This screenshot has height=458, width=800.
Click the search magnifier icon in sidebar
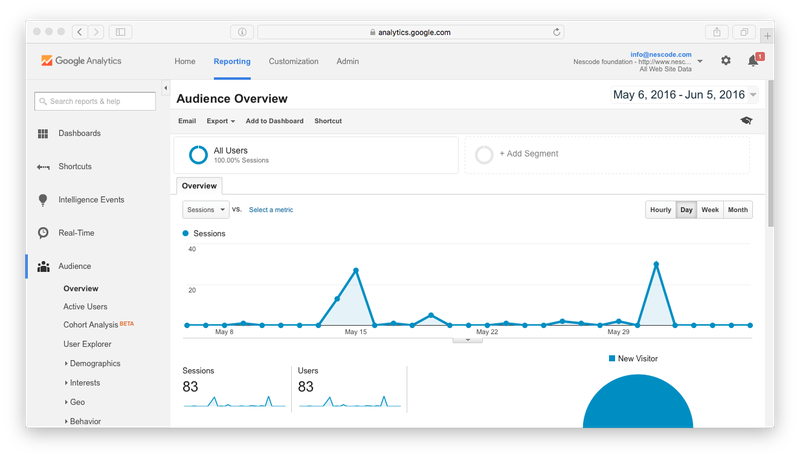pyautogui.click(x=43, y=101)
